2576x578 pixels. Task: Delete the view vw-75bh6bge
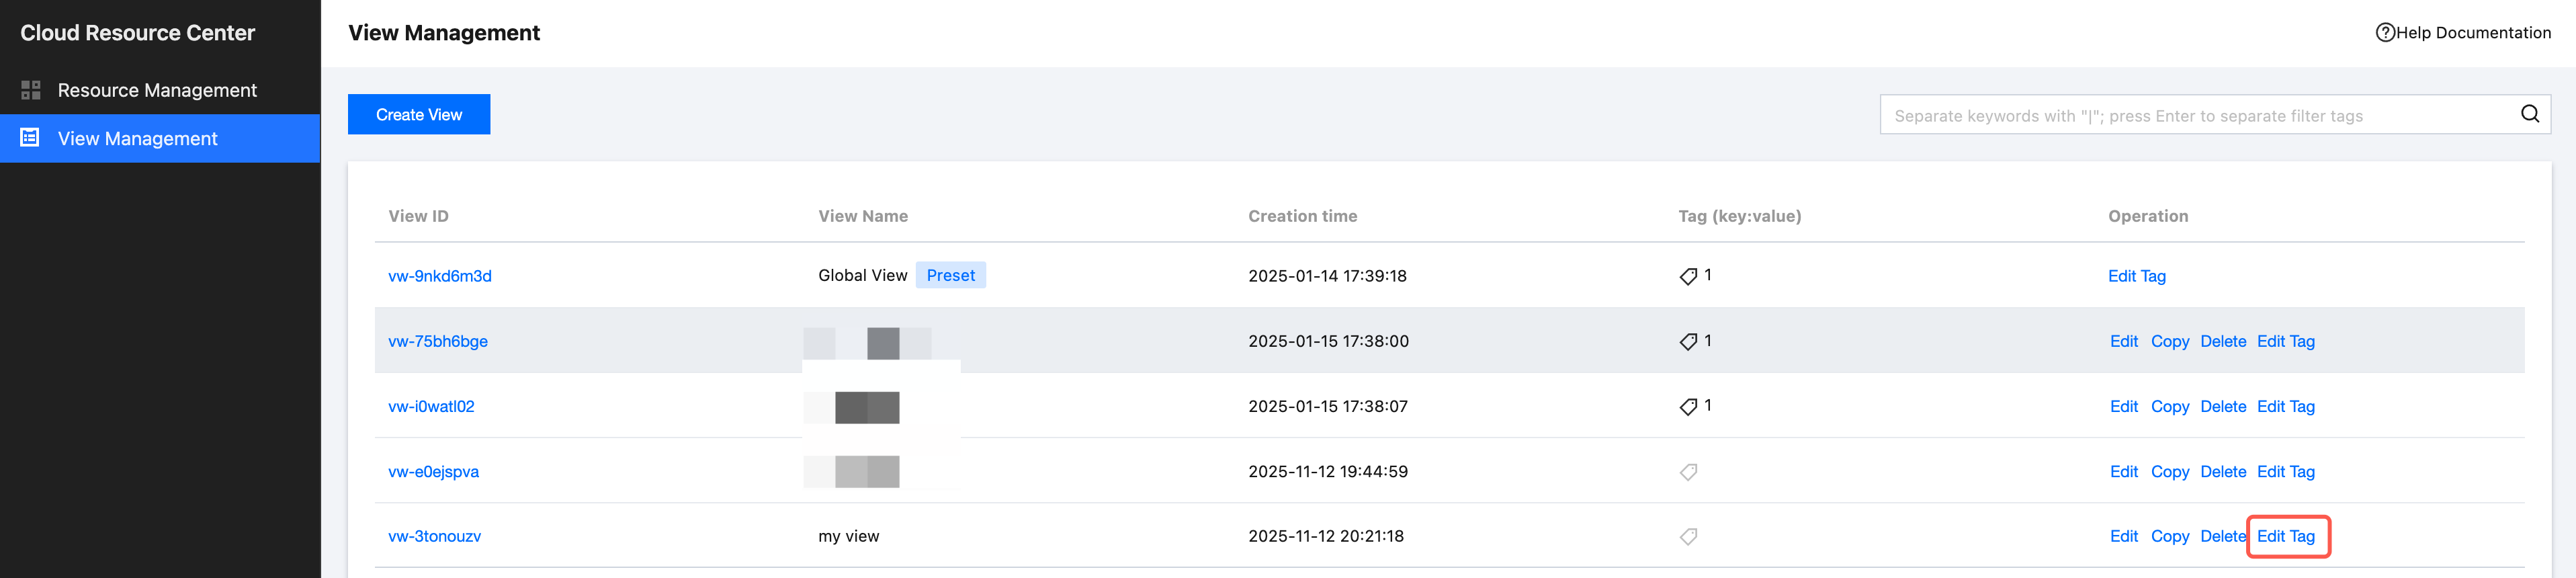tap(2222, 341)
